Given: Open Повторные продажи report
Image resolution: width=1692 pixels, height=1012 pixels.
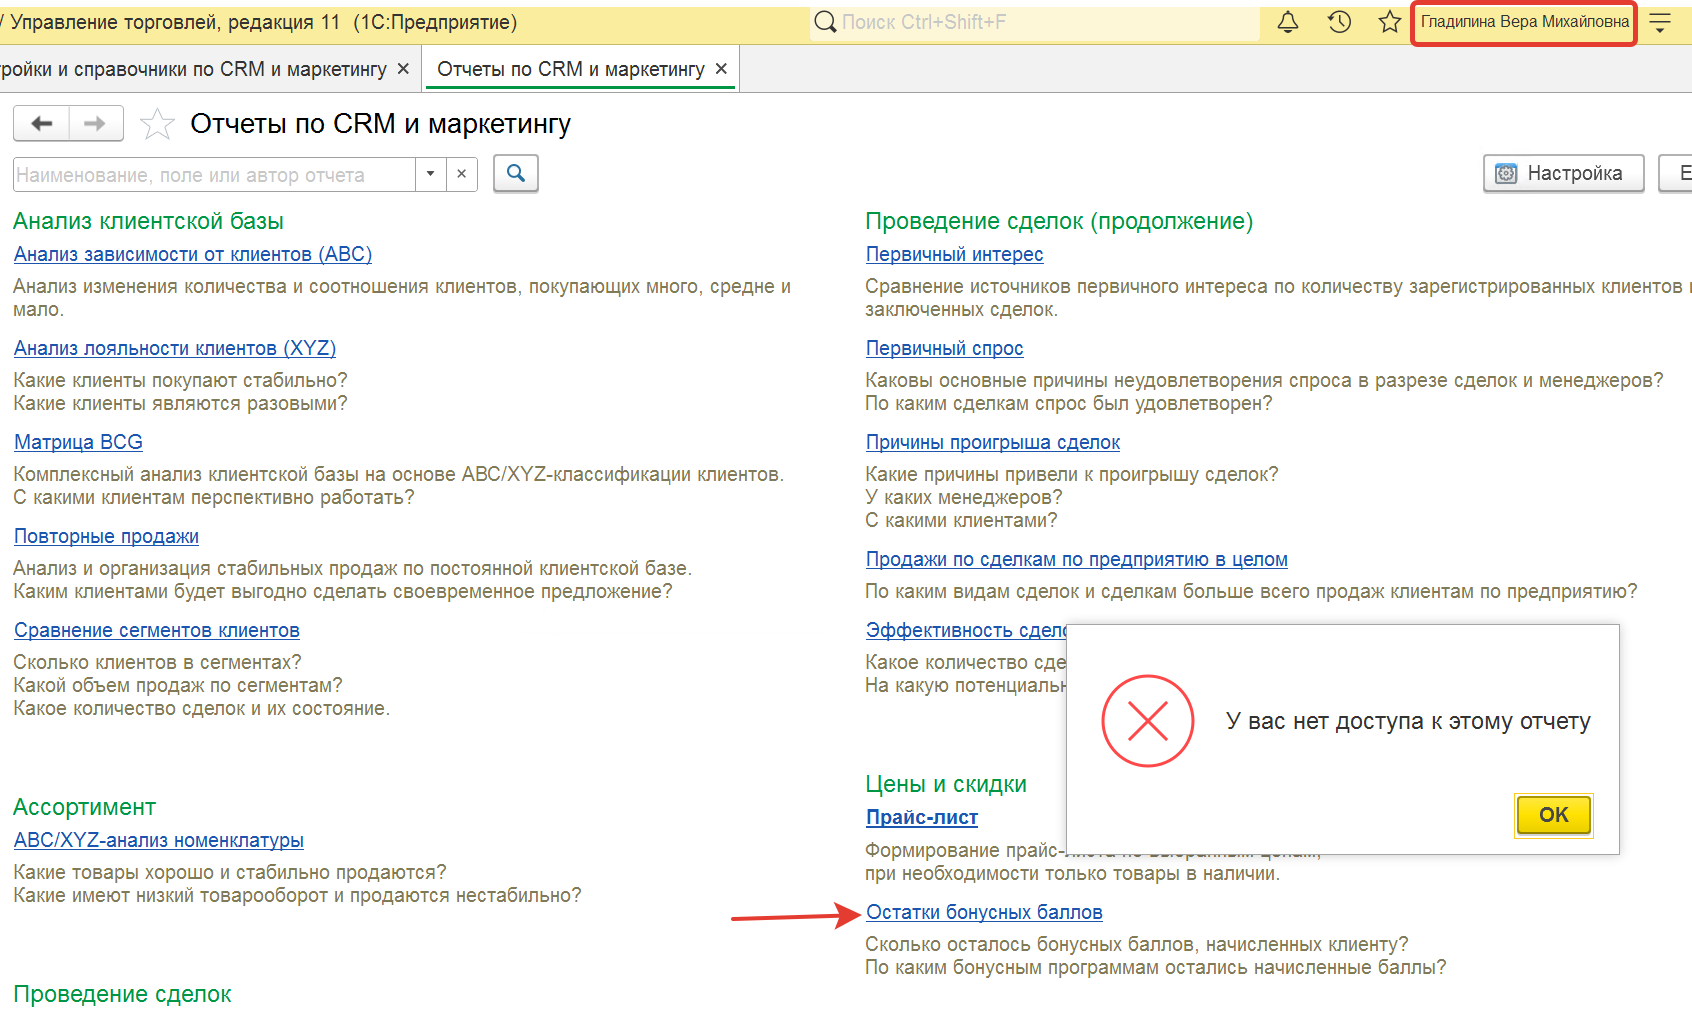Looking at the screenshot, I should (106, 536).
